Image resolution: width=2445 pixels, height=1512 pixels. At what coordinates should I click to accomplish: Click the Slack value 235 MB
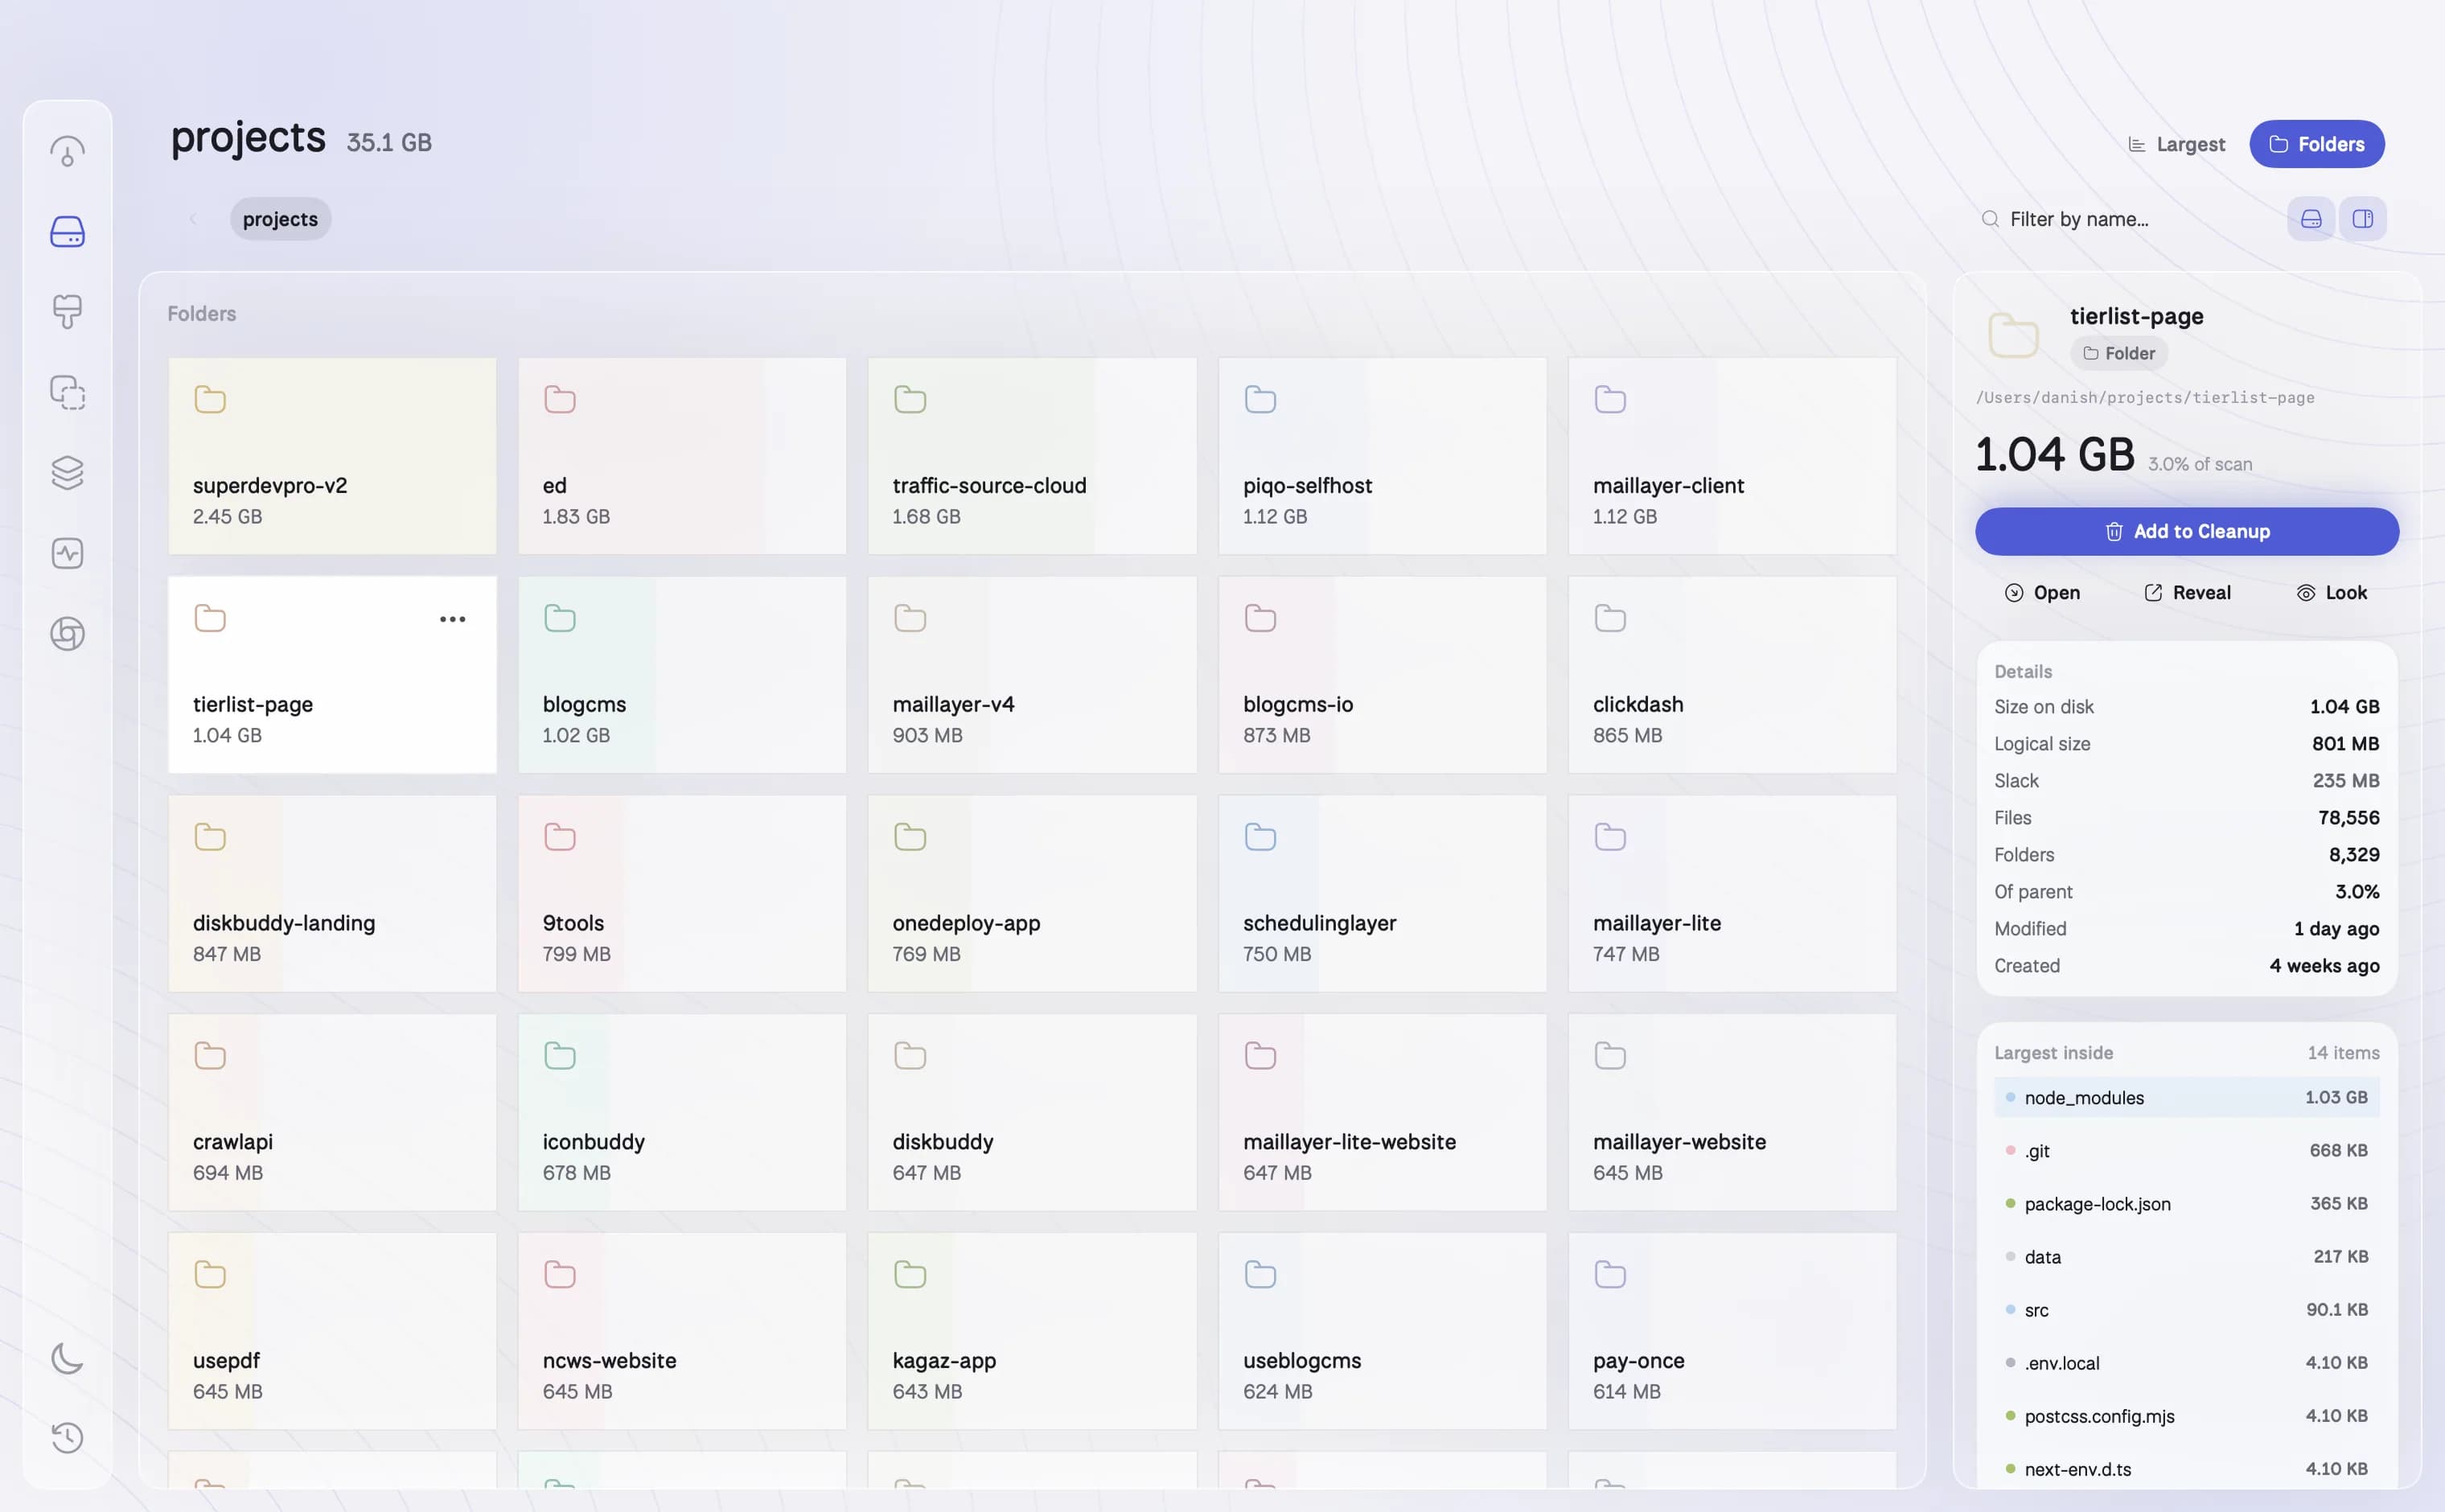(x=2345, y=781)
